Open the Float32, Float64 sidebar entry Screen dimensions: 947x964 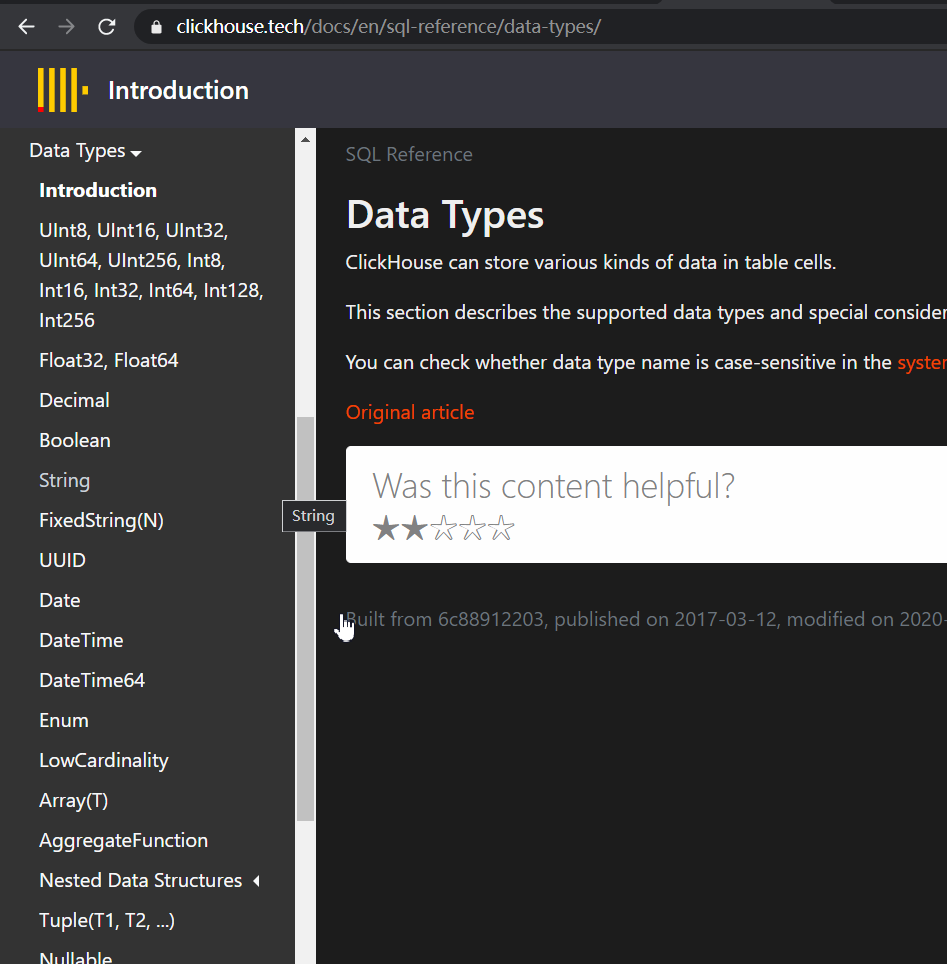[108, 361]
